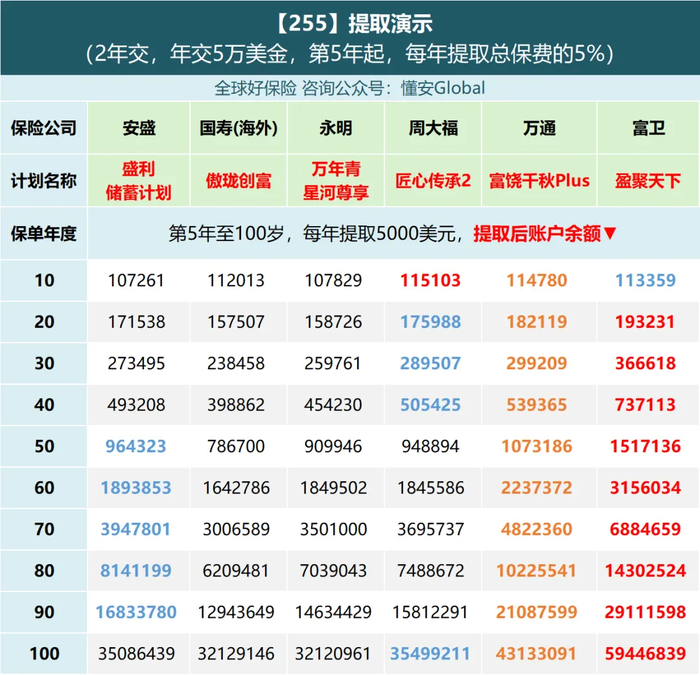Select value 454230 in year 40 row
This screenshot has width=700, height=675.
point(333,405)
